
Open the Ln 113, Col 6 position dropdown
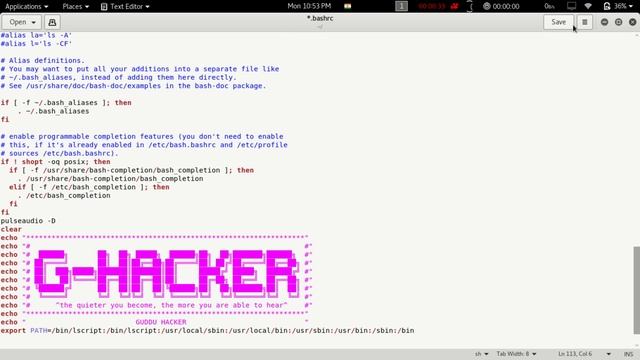pos(584,354)
